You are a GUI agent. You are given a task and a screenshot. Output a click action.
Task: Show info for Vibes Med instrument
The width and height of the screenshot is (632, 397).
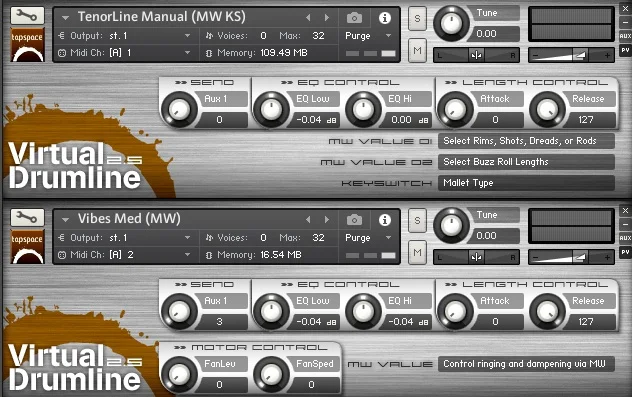coord(385,220)
